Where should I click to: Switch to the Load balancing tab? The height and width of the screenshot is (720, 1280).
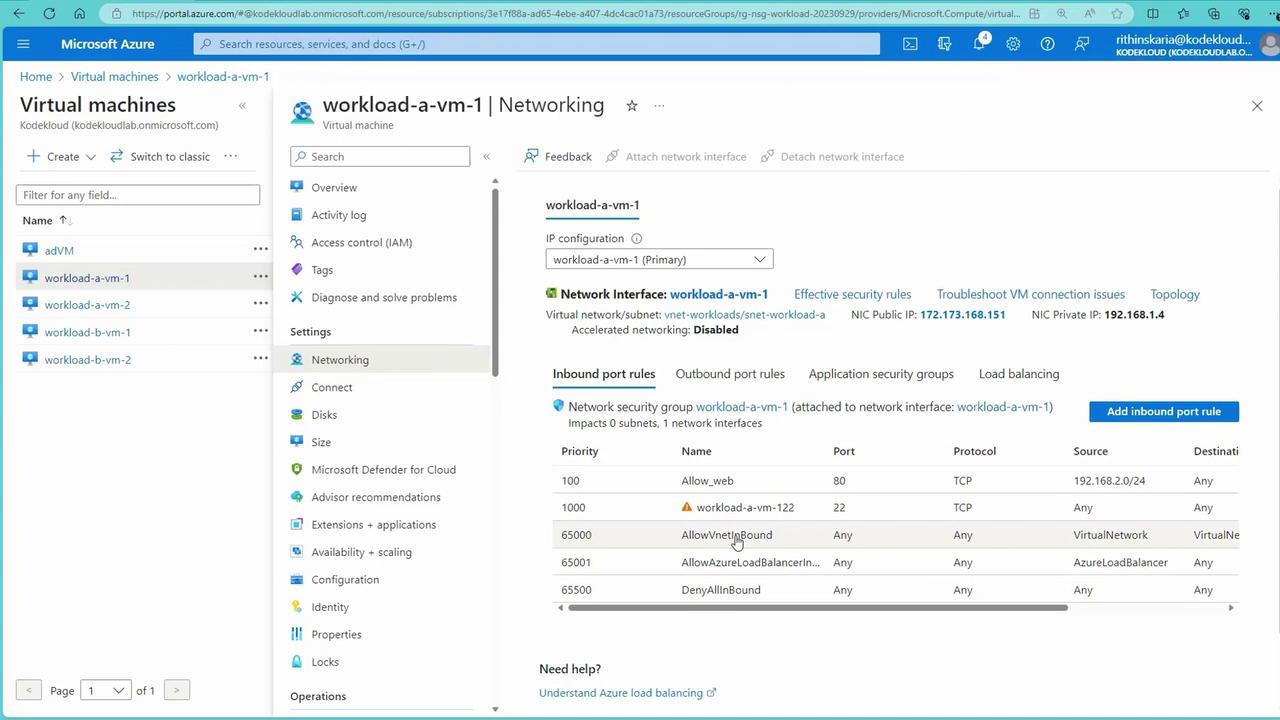1019,374
